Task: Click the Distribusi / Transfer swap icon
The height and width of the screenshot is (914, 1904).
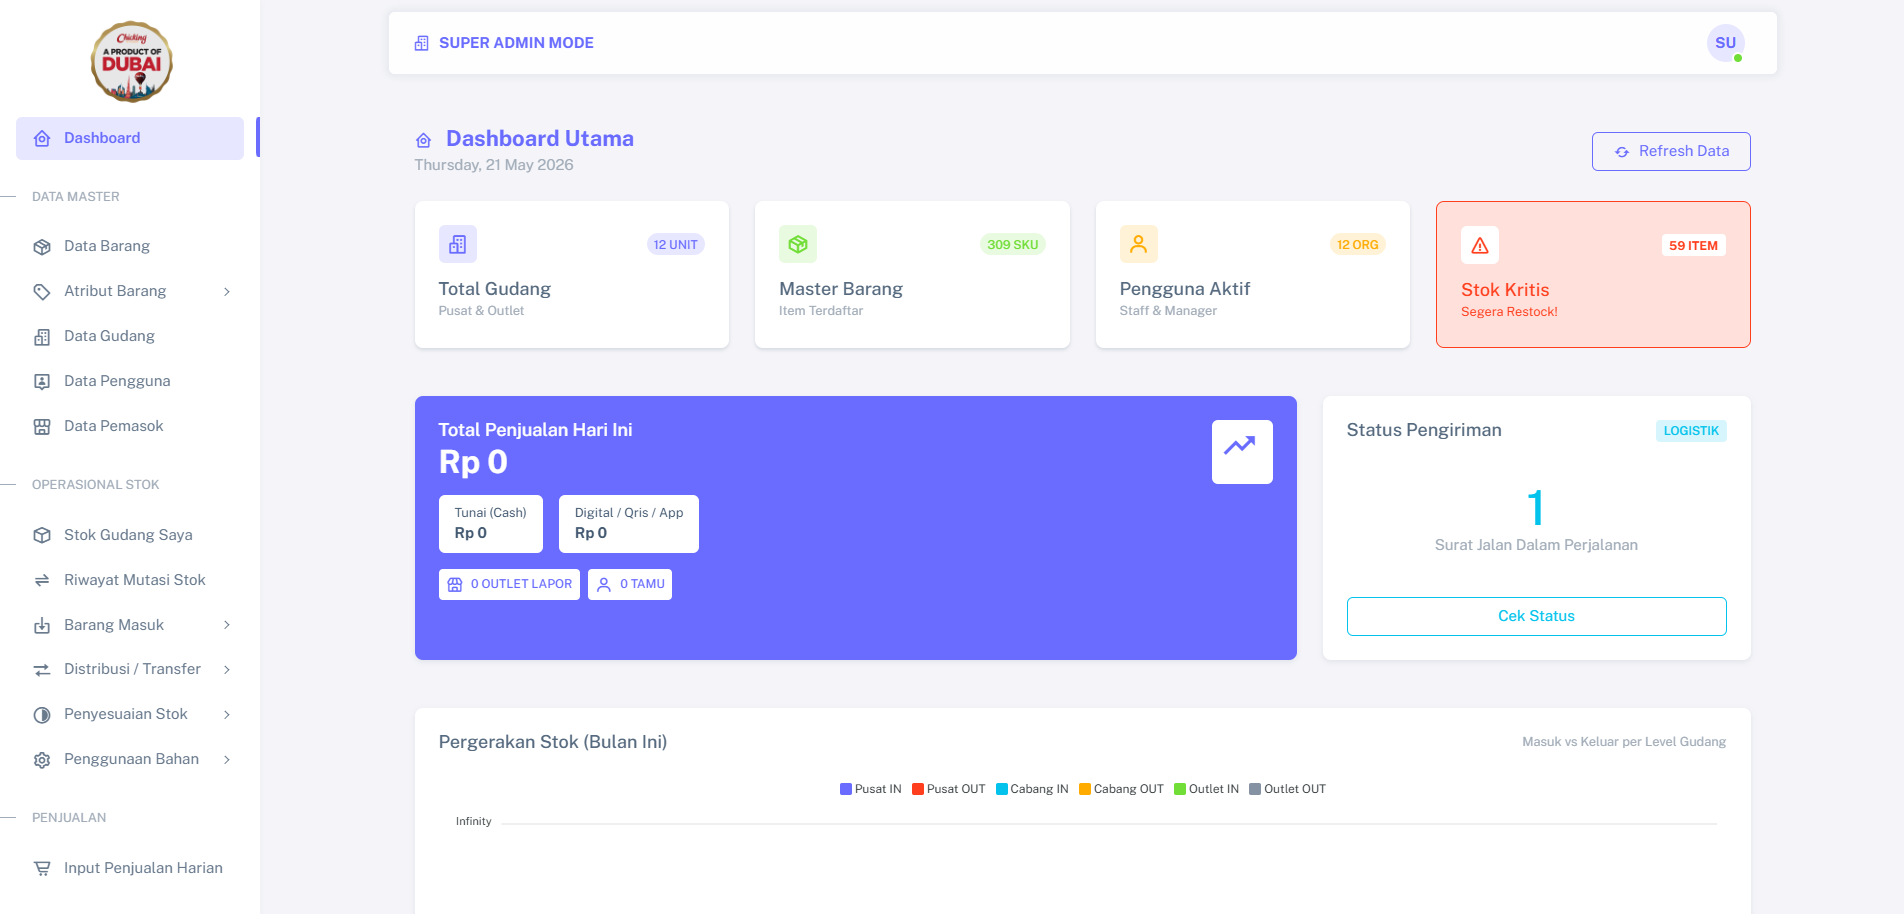Action: (x=42, y=670)
